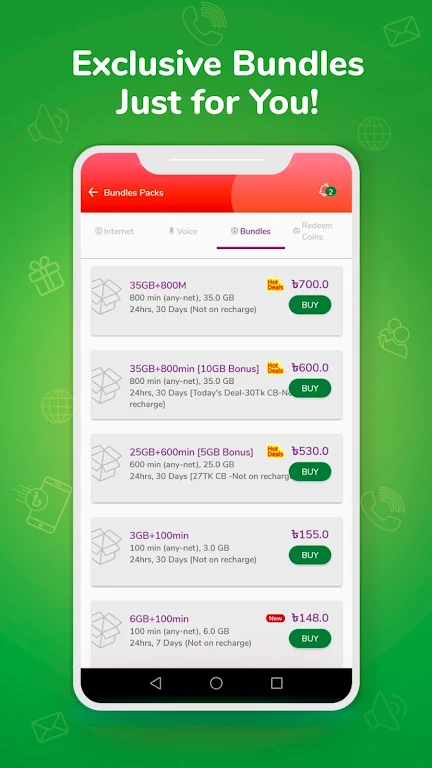Viewport: 432px width, 768px height.
Task: Open notifications bell with badge 2
Action: pyautogui.click(x=327, y=191)
